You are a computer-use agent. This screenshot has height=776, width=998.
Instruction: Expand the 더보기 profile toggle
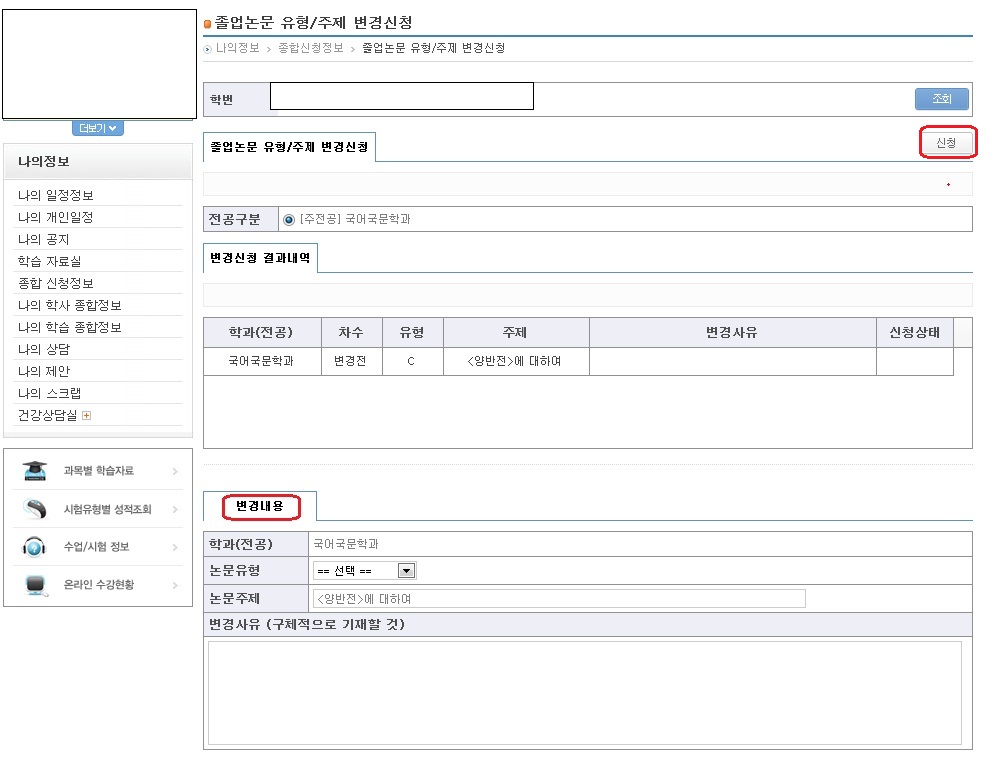(98, 128)
